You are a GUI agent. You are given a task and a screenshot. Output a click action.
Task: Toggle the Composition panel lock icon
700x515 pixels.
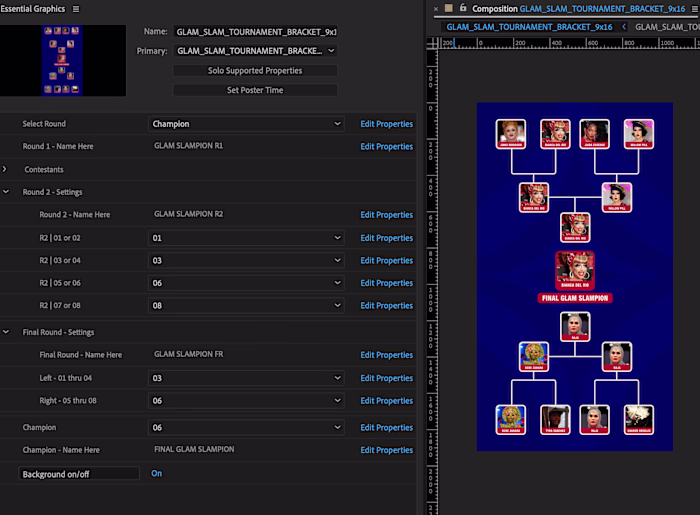pos(463,8)
